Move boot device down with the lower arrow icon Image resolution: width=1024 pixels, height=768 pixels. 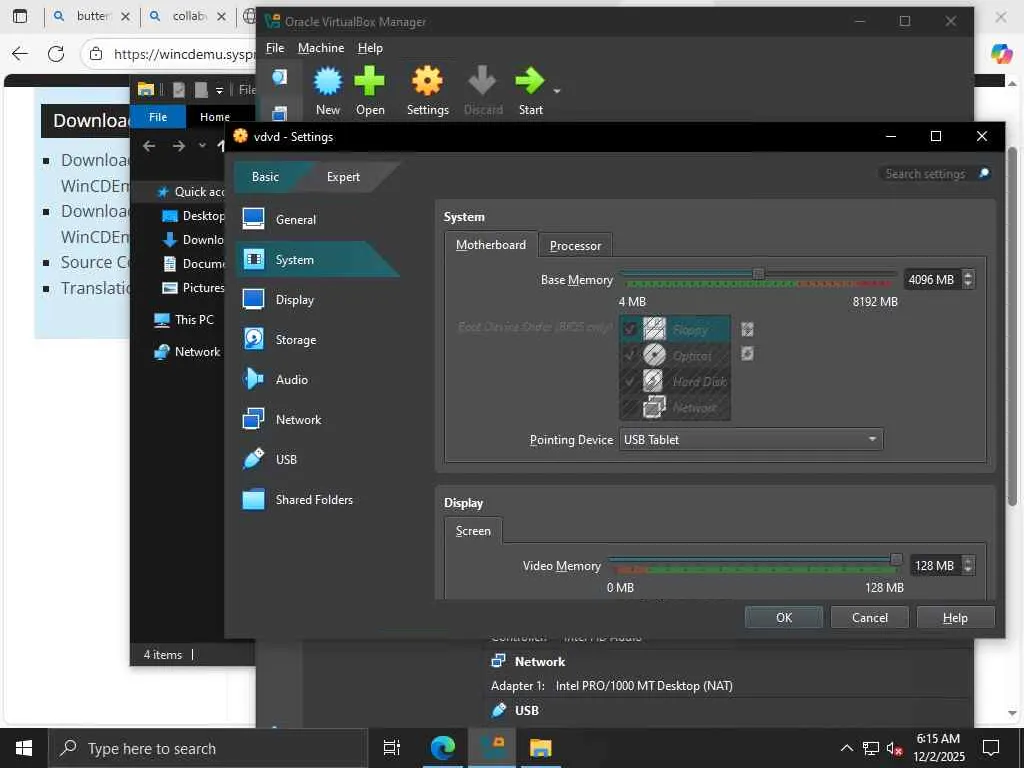click(747, 353)
